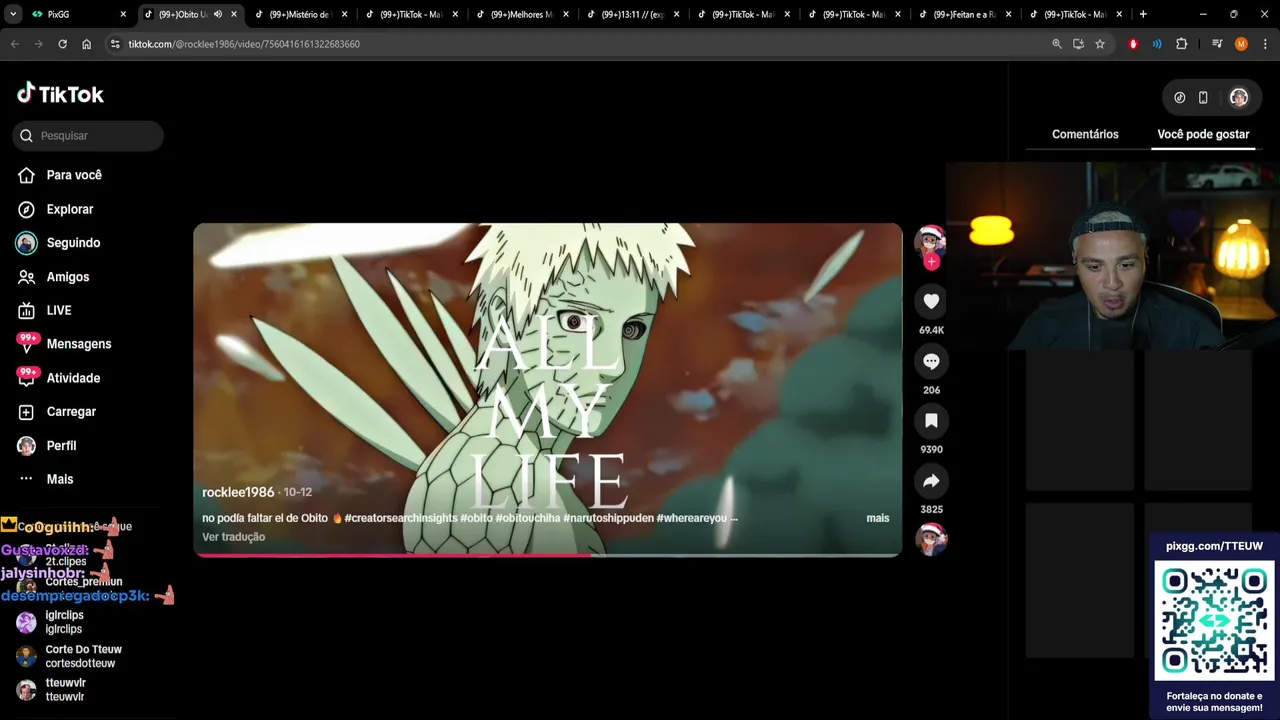This screenshot has height=720, width=1280.
Task: Click the get-app phone icon
Action: tap(1203, 97)
